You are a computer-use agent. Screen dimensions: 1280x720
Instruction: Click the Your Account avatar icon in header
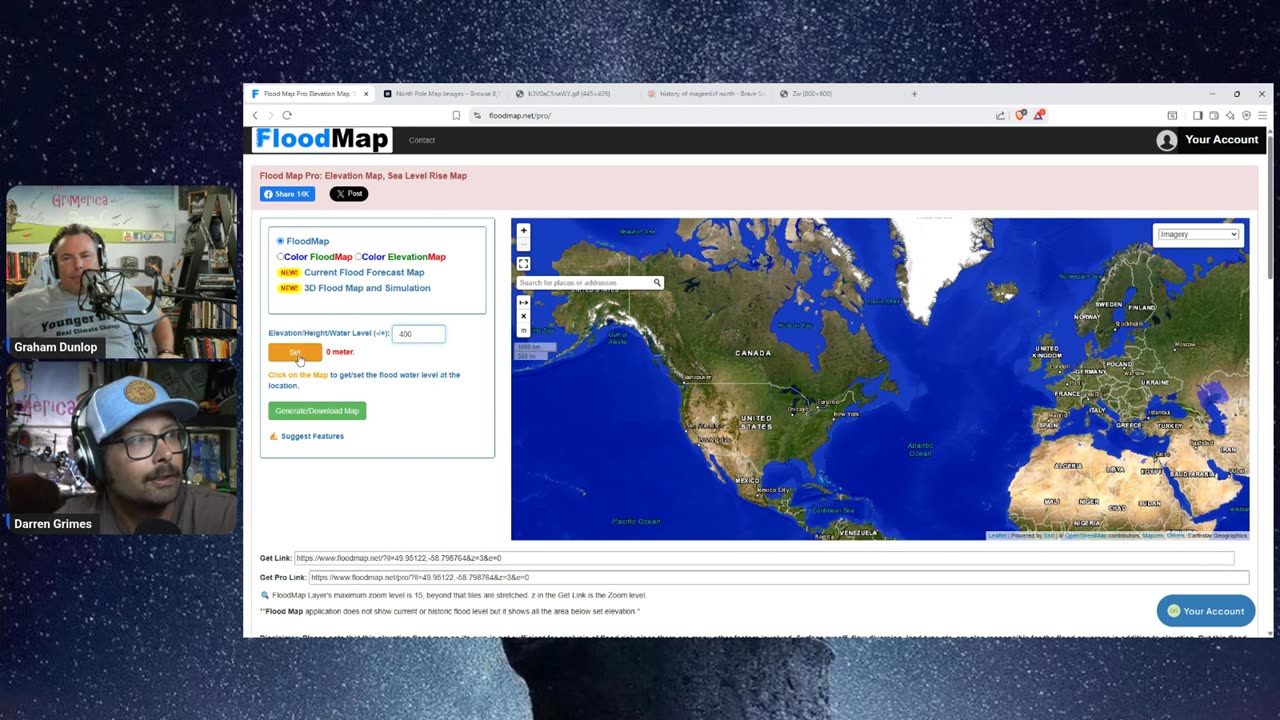click(x=1166, y=140)
